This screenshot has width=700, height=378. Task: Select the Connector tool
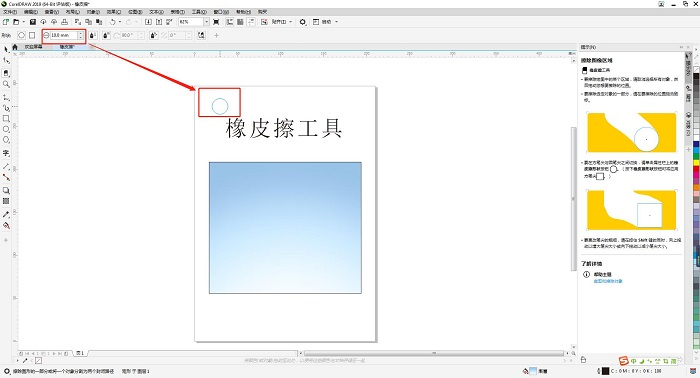(6, 177)
